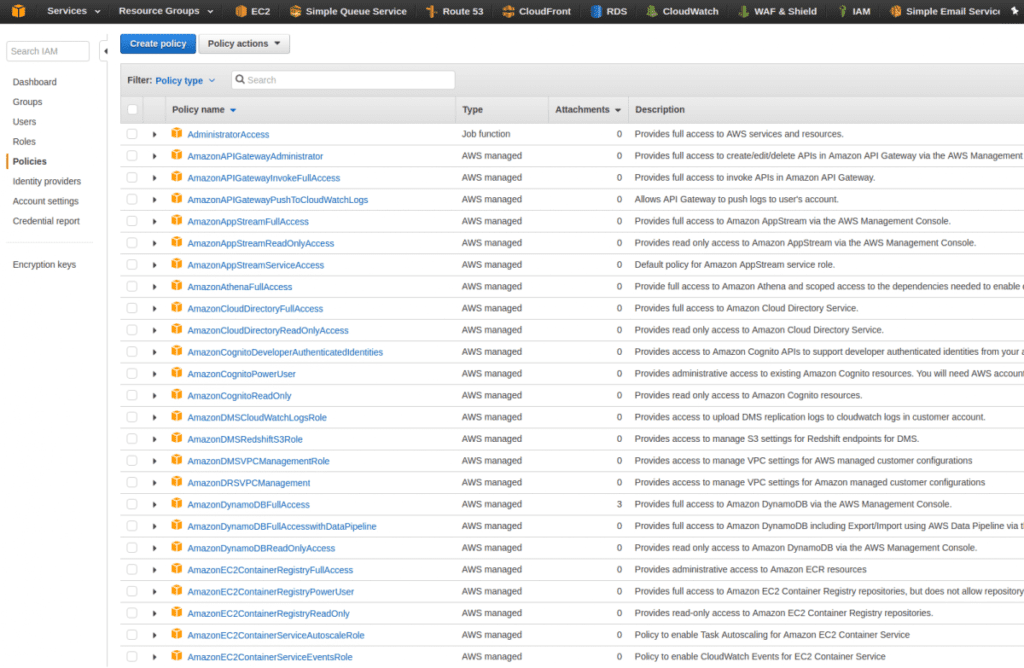The image size is (1024, 668).
Task: Open the AmazonCognitoPowerUser policy link
Action: 244,373
